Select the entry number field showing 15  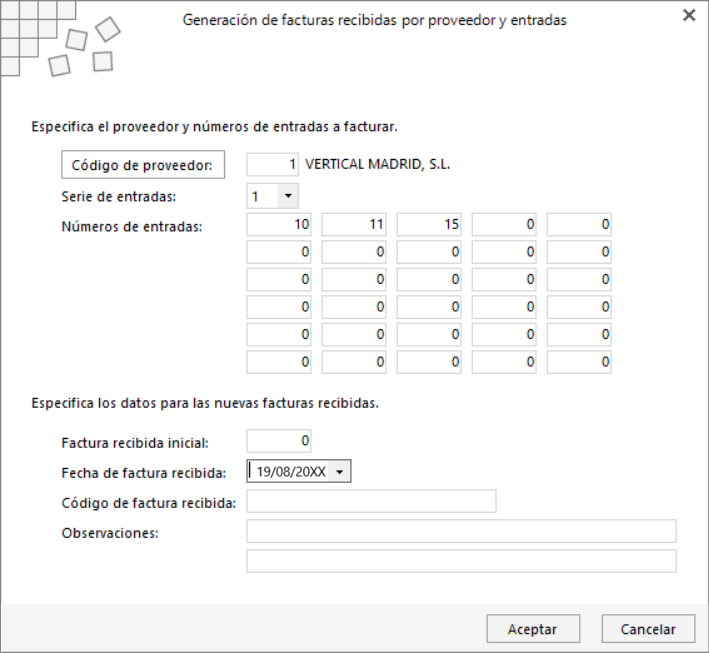click(429, 224)
